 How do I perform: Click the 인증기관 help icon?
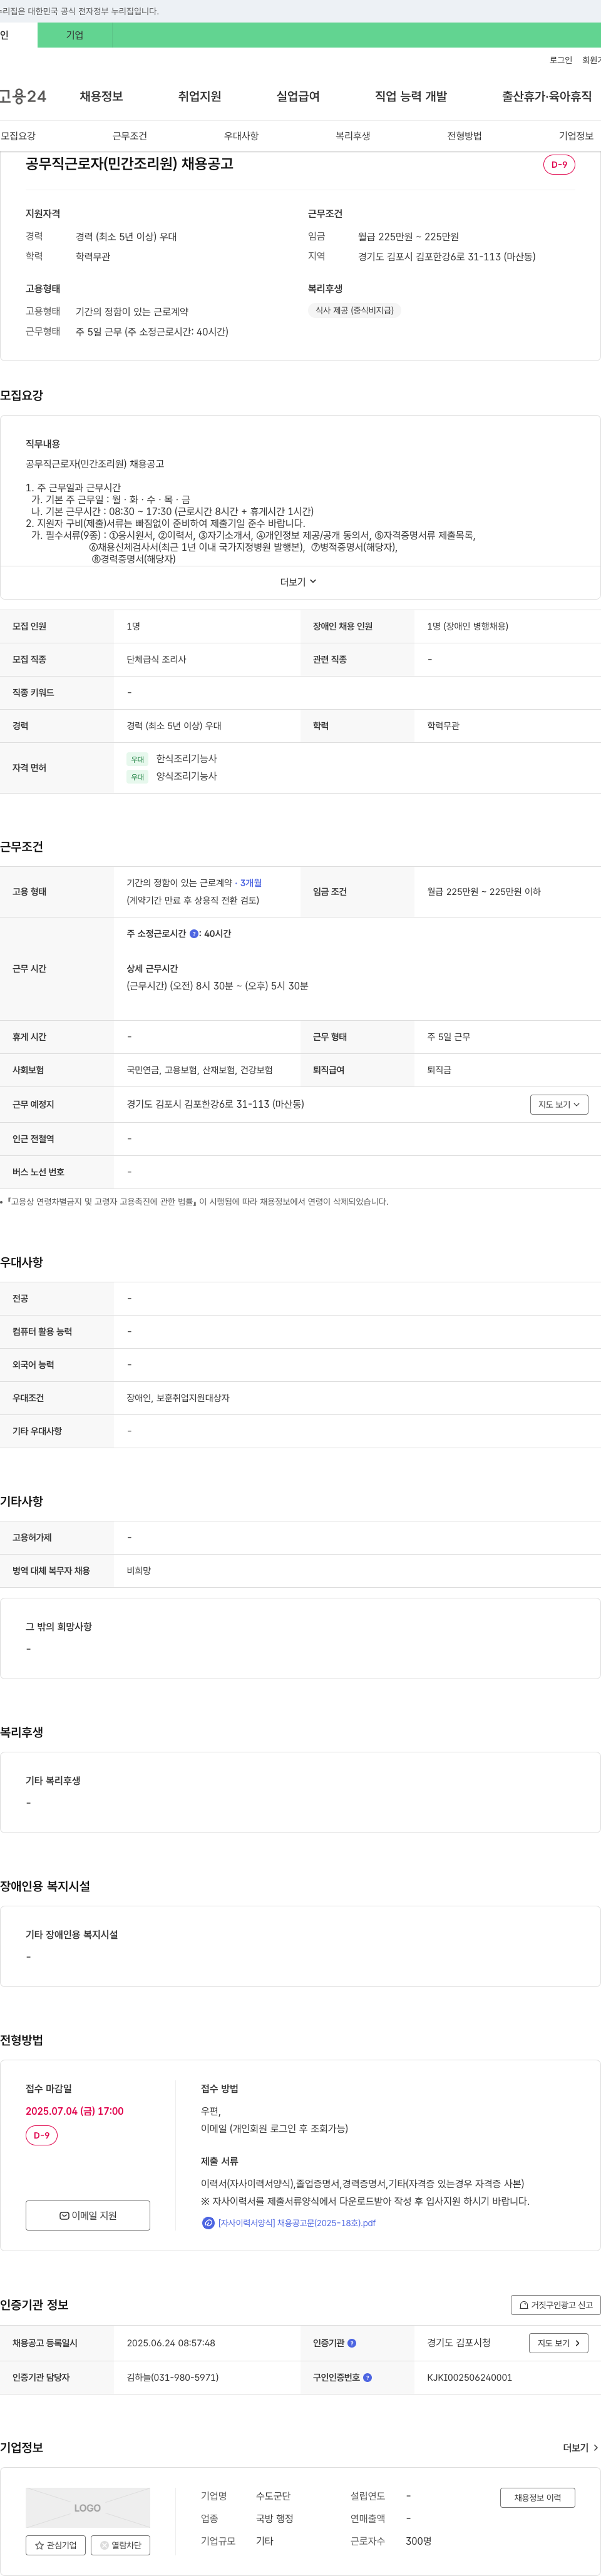pos(352,2343)
